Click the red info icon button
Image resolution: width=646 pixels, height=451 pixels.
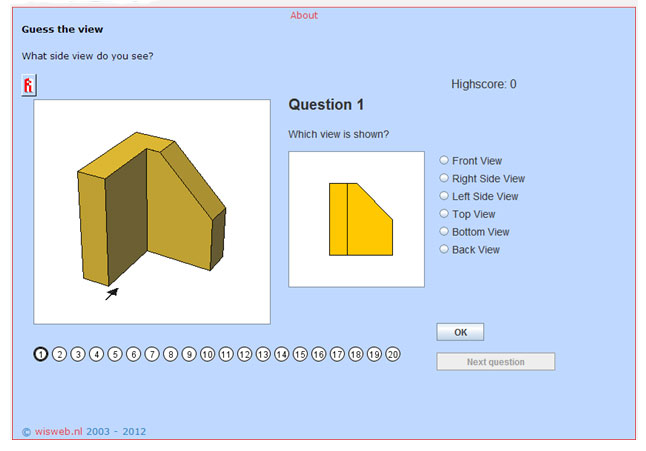tap(29, 85)
